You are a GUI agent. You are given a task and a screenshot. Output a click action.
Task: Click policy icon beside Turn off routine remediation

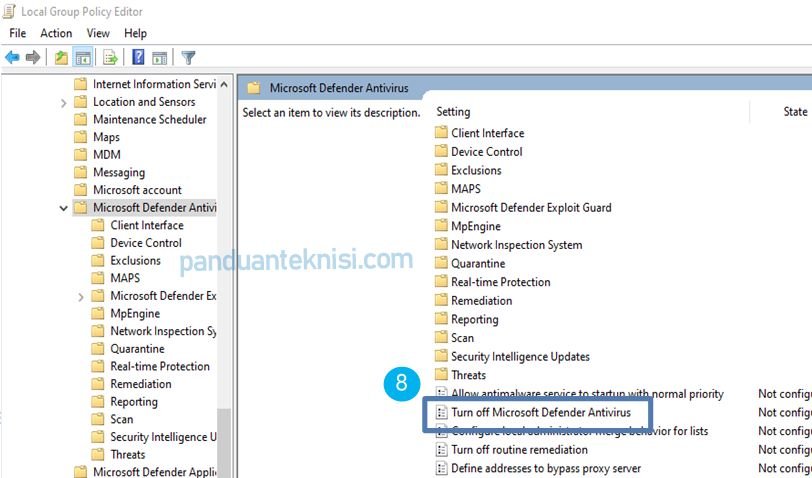pos(441,450)
